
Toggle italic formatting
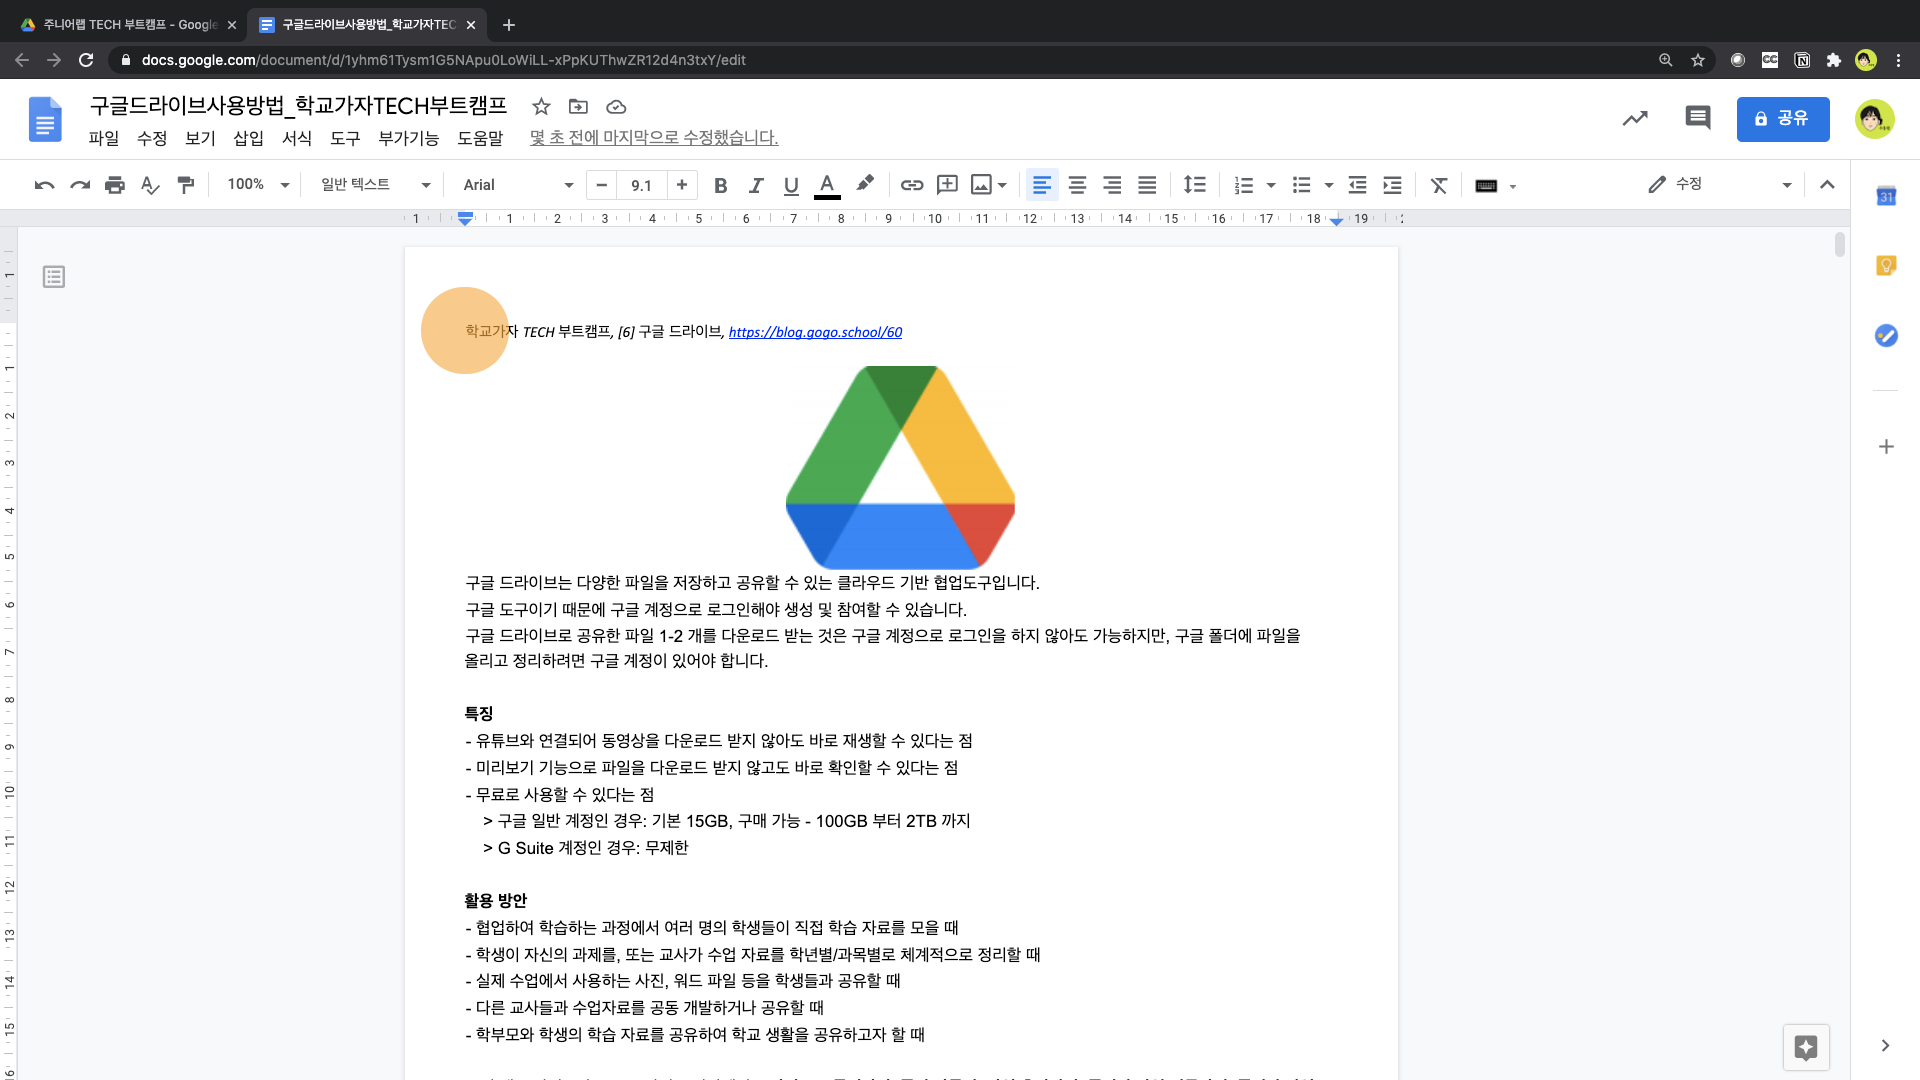(756, 185)
